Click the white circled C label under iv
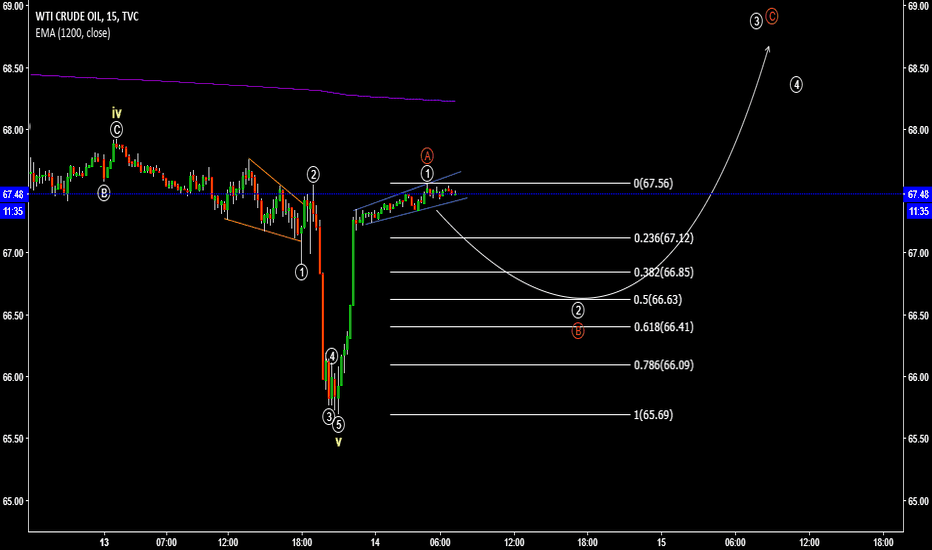932x550 pixels. (116, 130)
